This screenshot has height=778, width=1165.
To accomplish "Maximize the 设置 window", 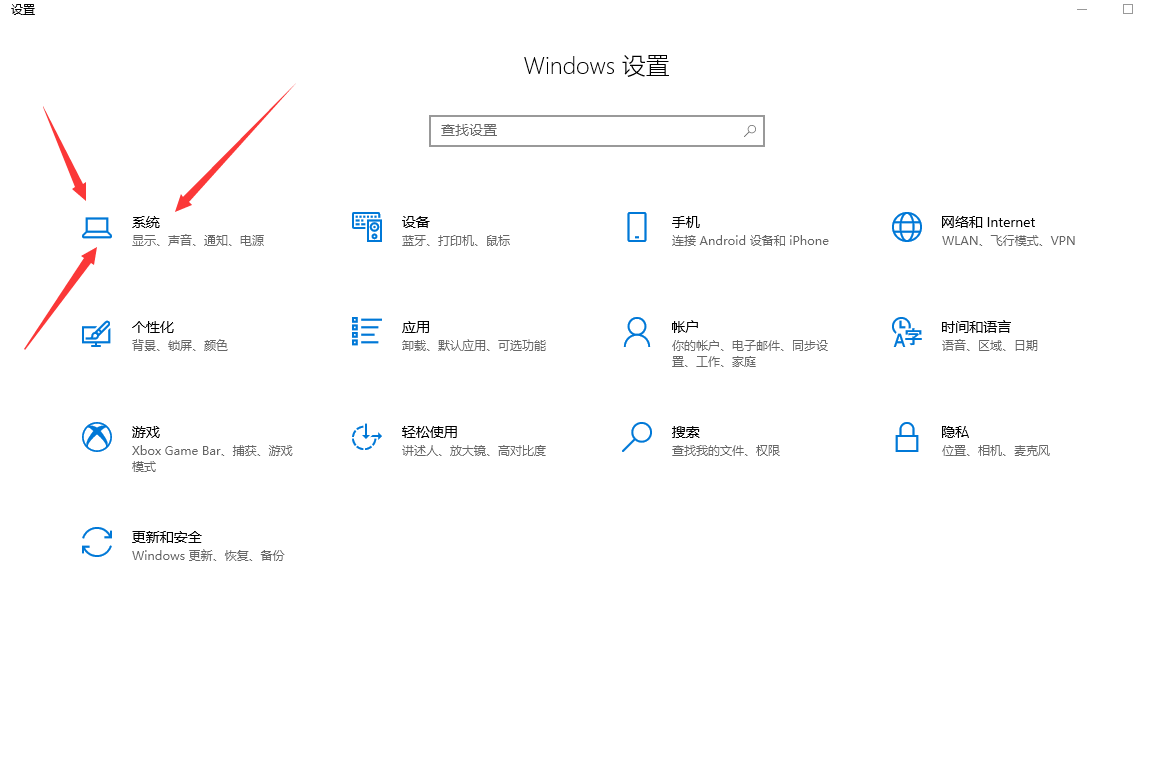I will tap(1128, 9).
